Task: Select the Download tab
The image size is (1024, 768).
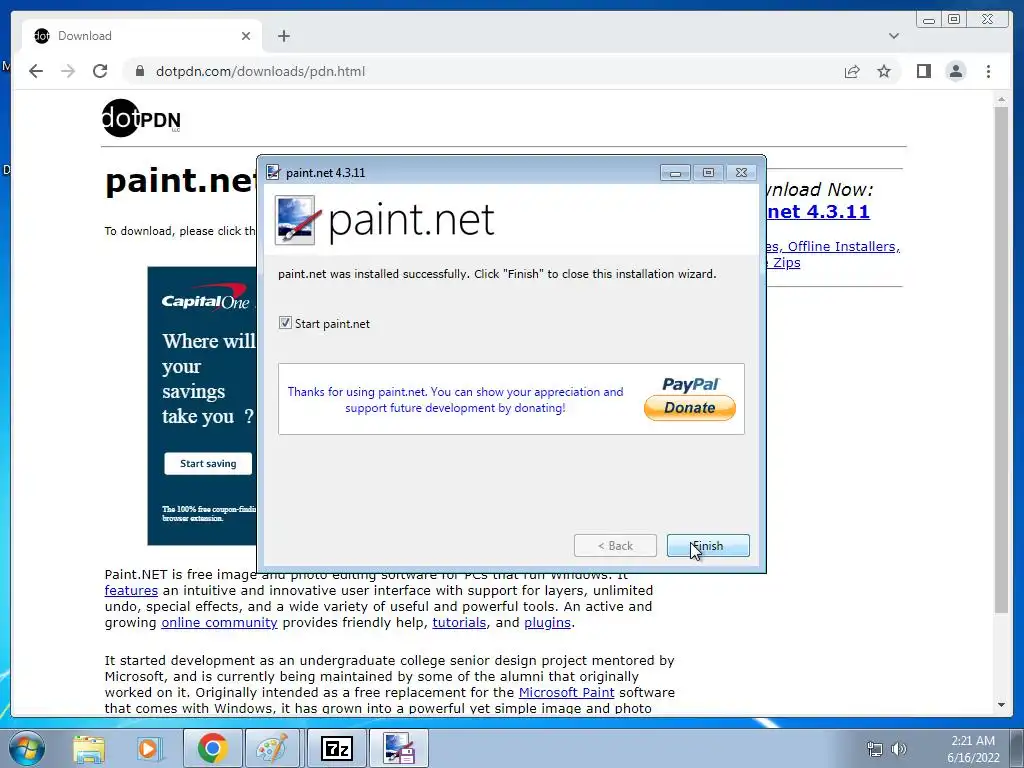Action: (142, 36)
